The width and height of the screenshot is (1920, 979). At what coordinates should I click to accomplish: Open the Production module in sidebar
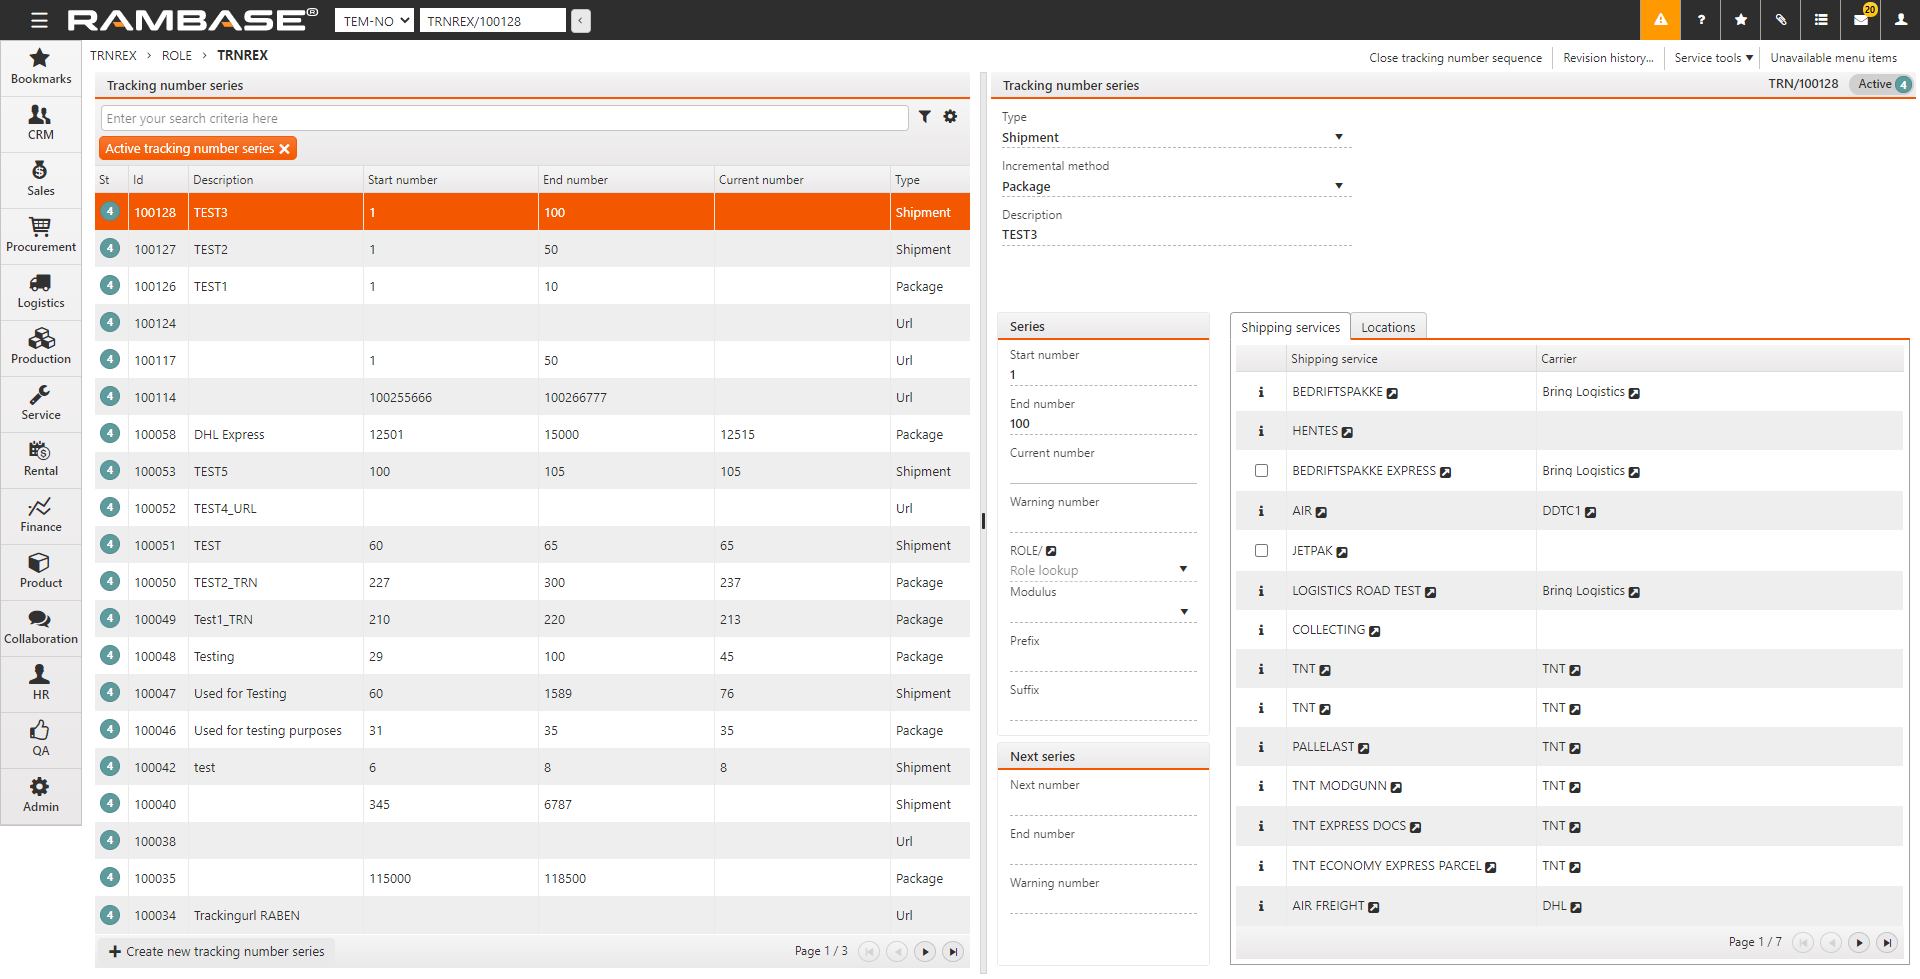point(40,347)
